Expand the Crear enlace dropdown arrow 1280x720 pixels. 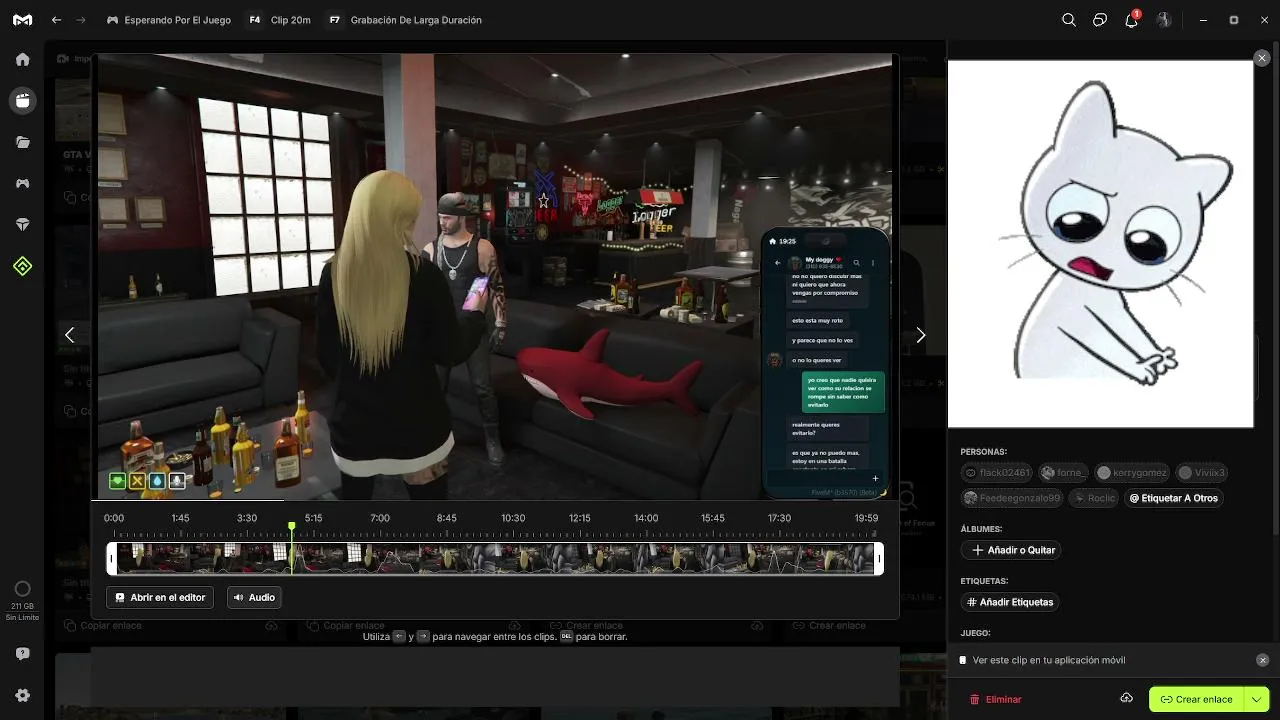point(1257,699)
